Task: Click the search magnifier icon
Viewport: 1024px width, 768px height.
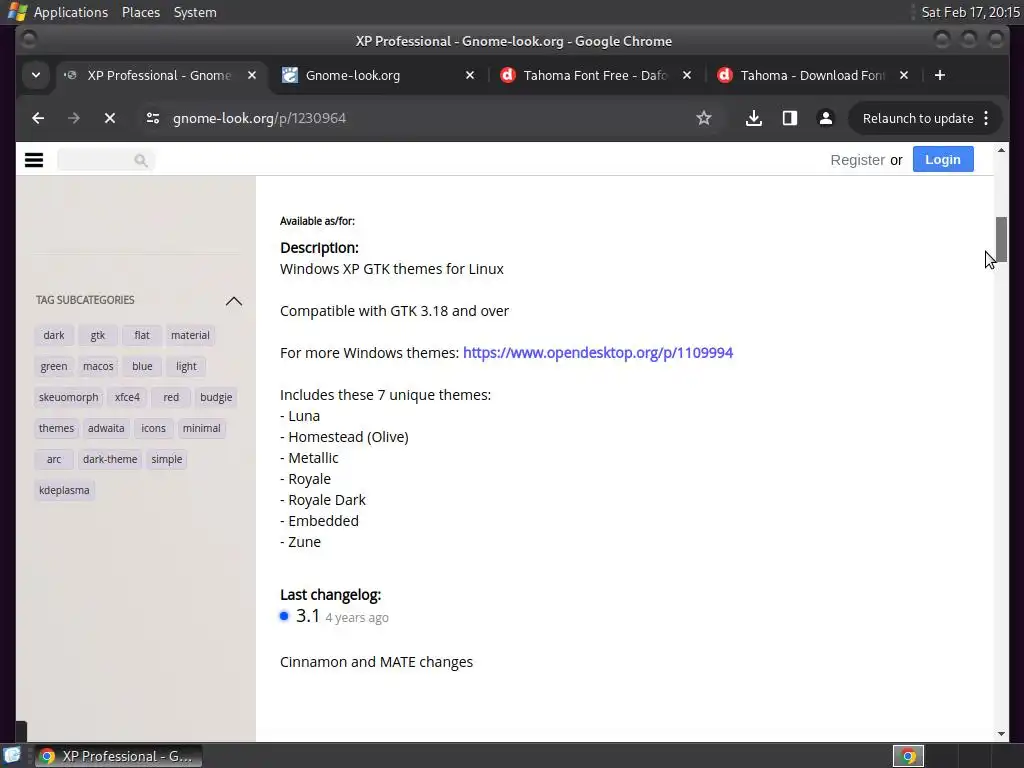Action: pos(140,160)
